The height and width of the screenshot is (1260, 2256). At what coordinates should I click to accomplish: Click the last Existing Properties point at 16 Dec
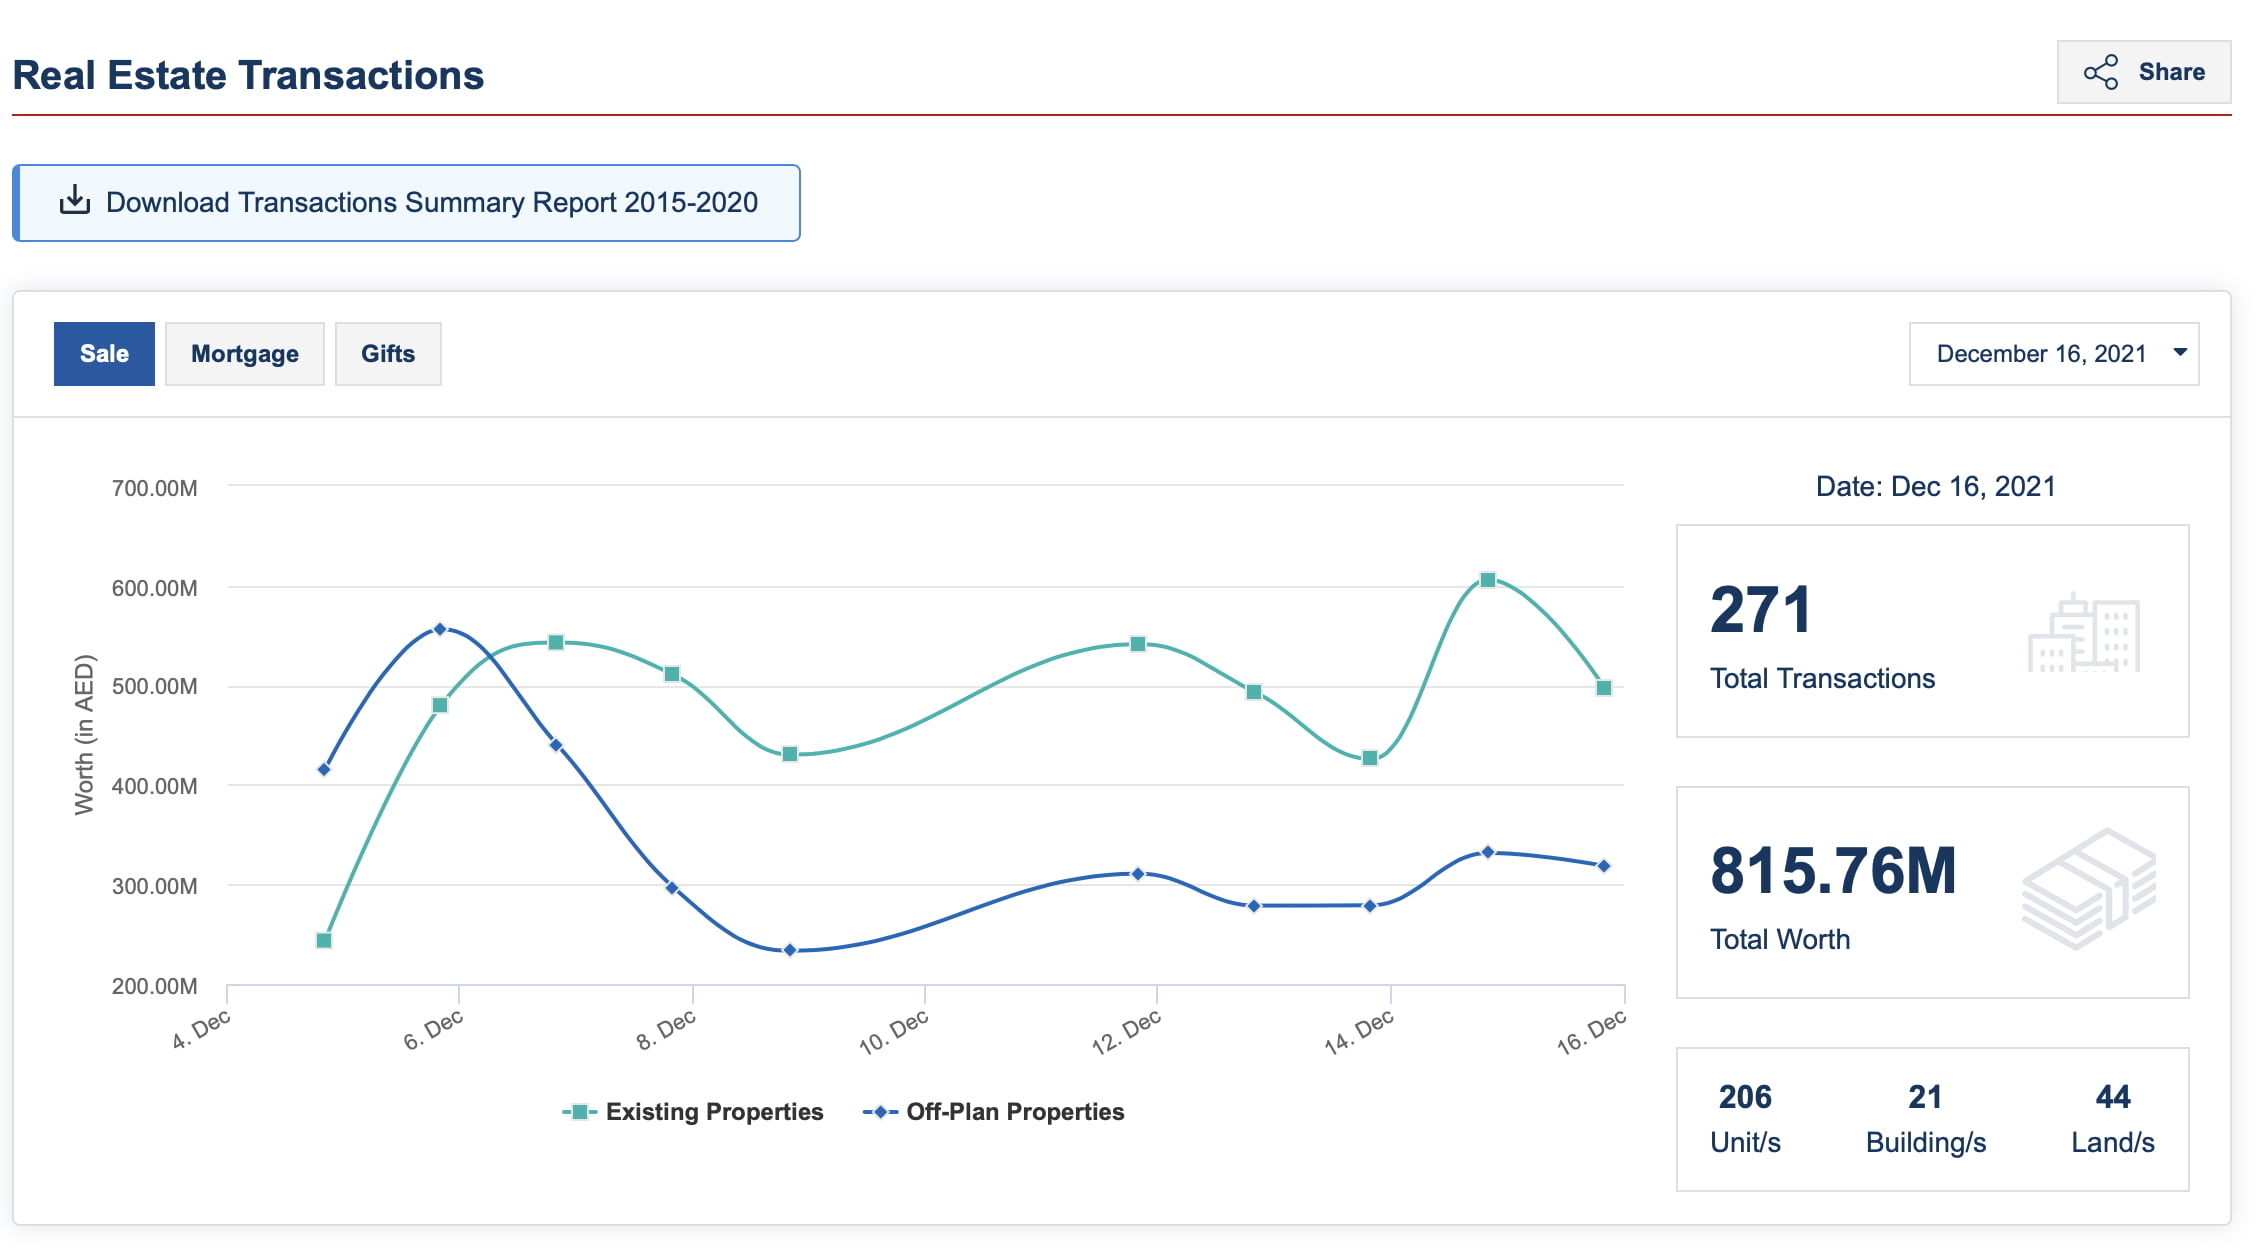pyautogui.click(x=1604, y=688)
